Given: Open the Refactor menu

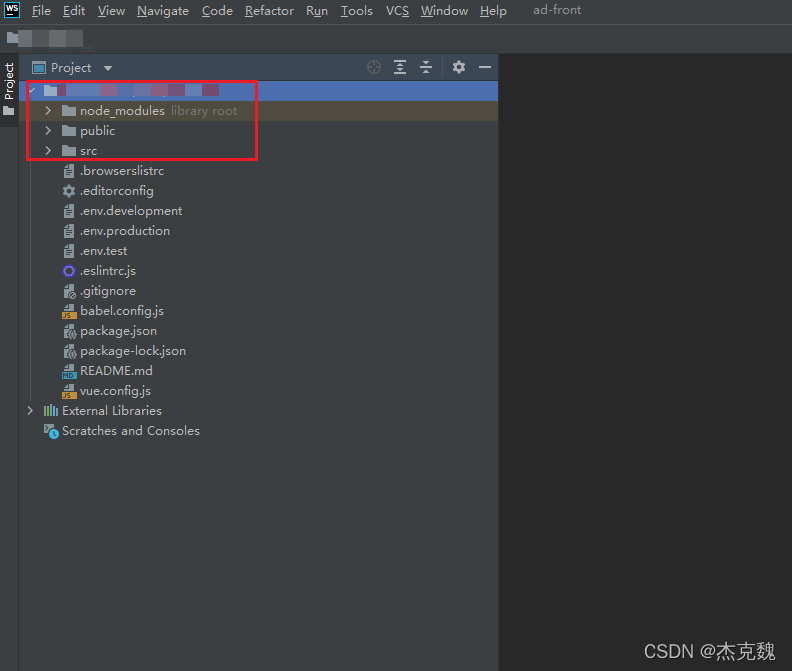Looking at the screenshot, I should pyautogui.click(x=269, y=11).
